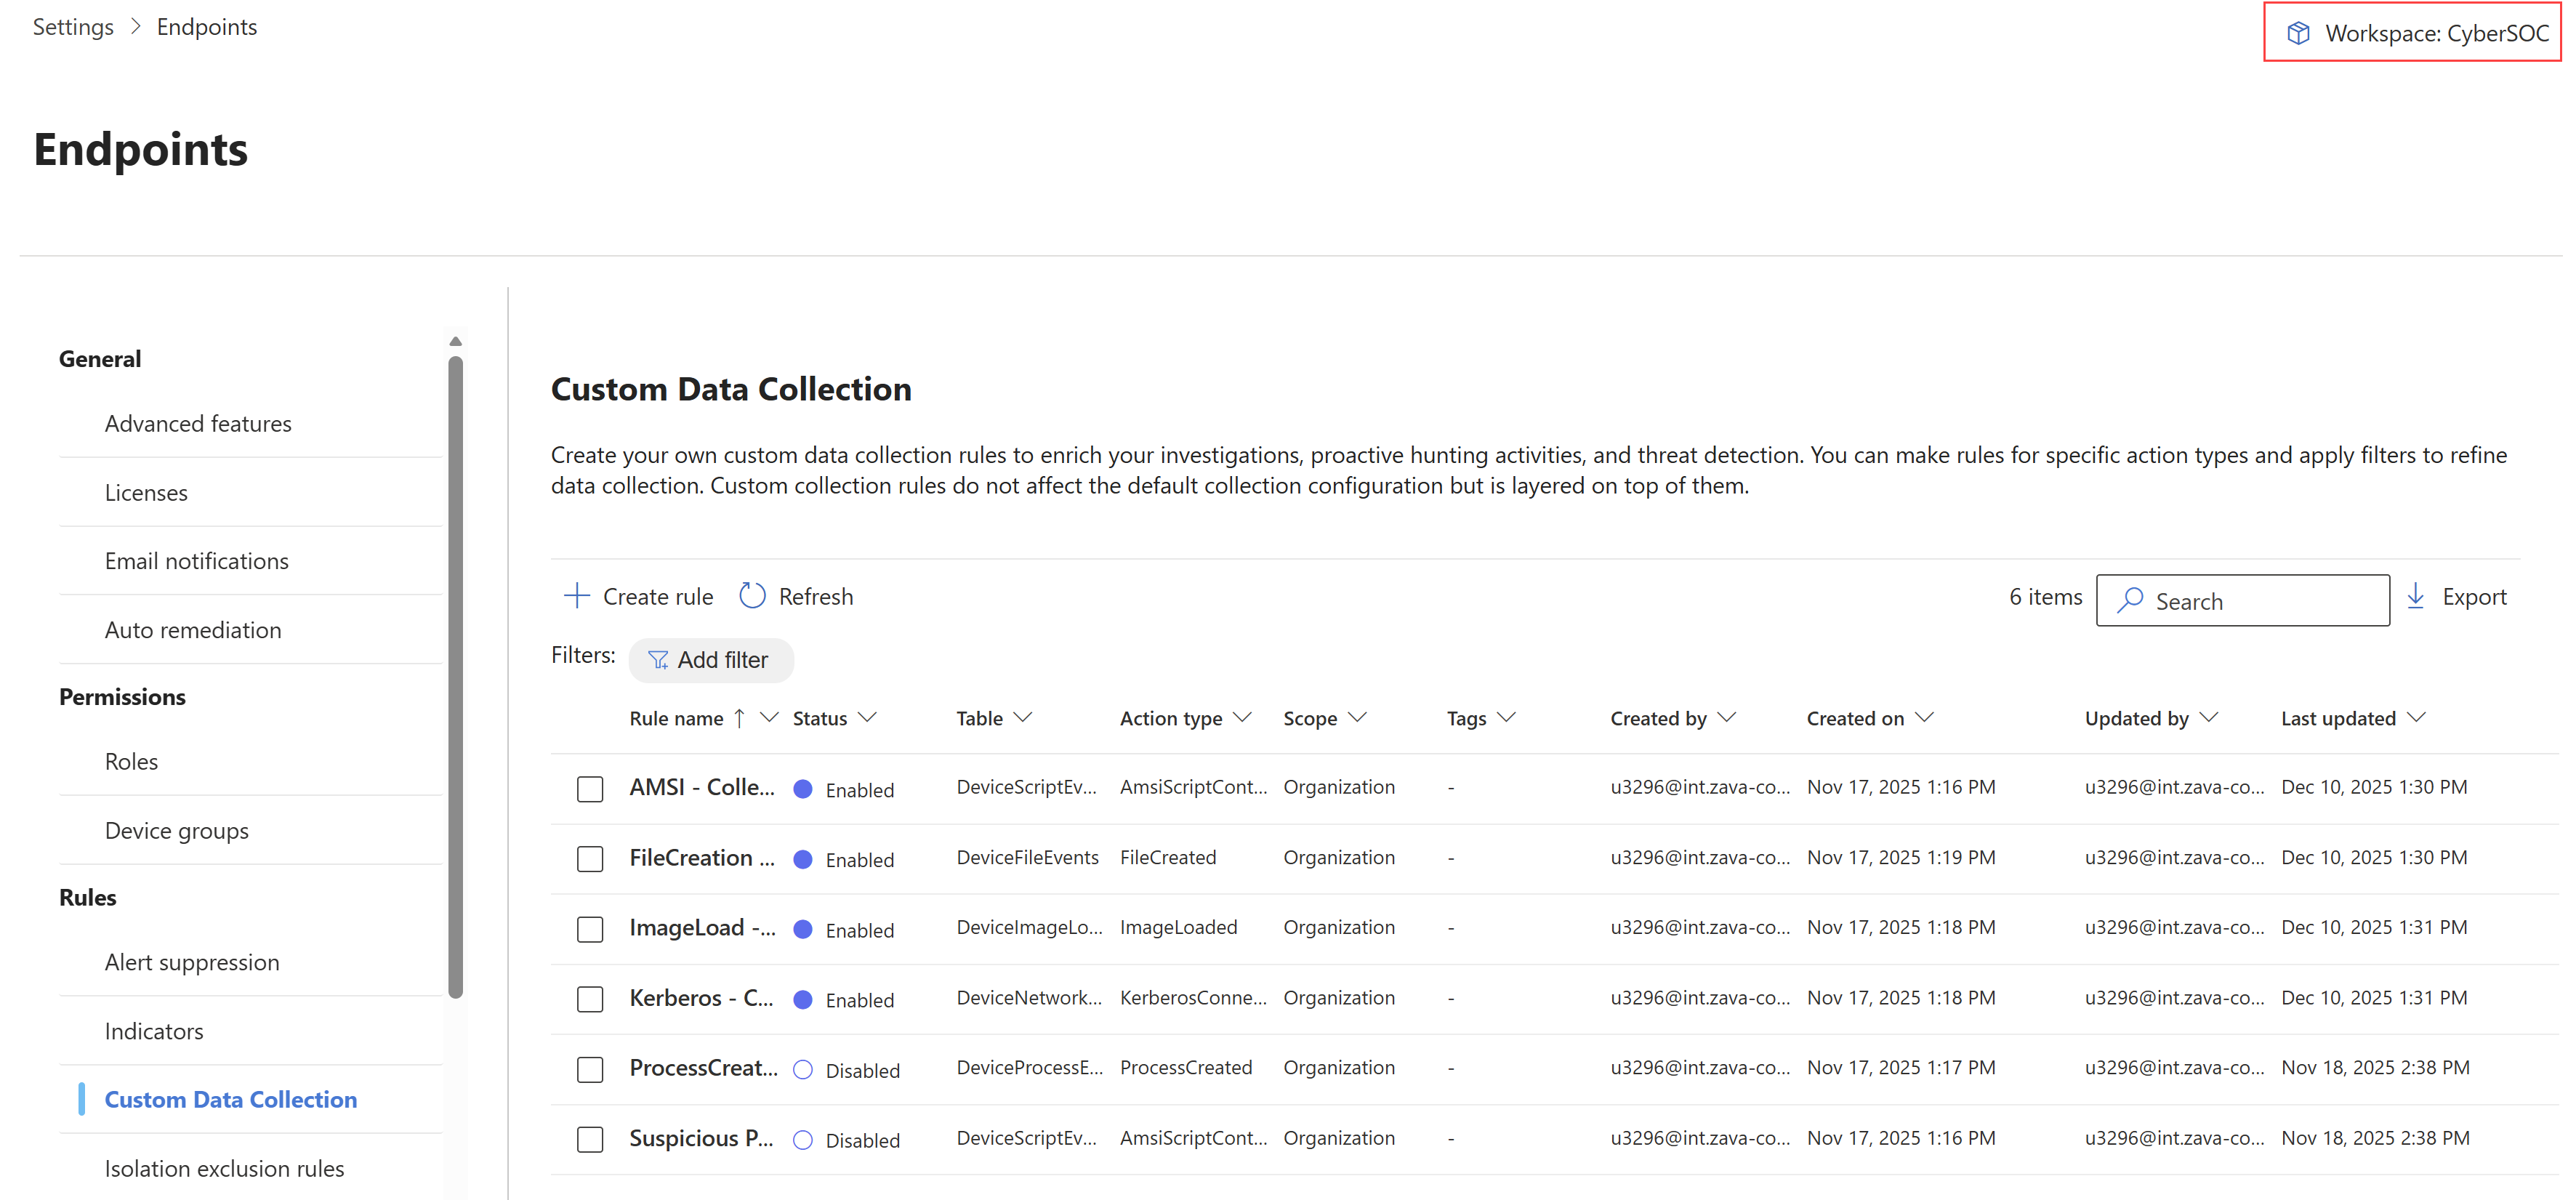Click Create rule button

click(x=638, y=596)
